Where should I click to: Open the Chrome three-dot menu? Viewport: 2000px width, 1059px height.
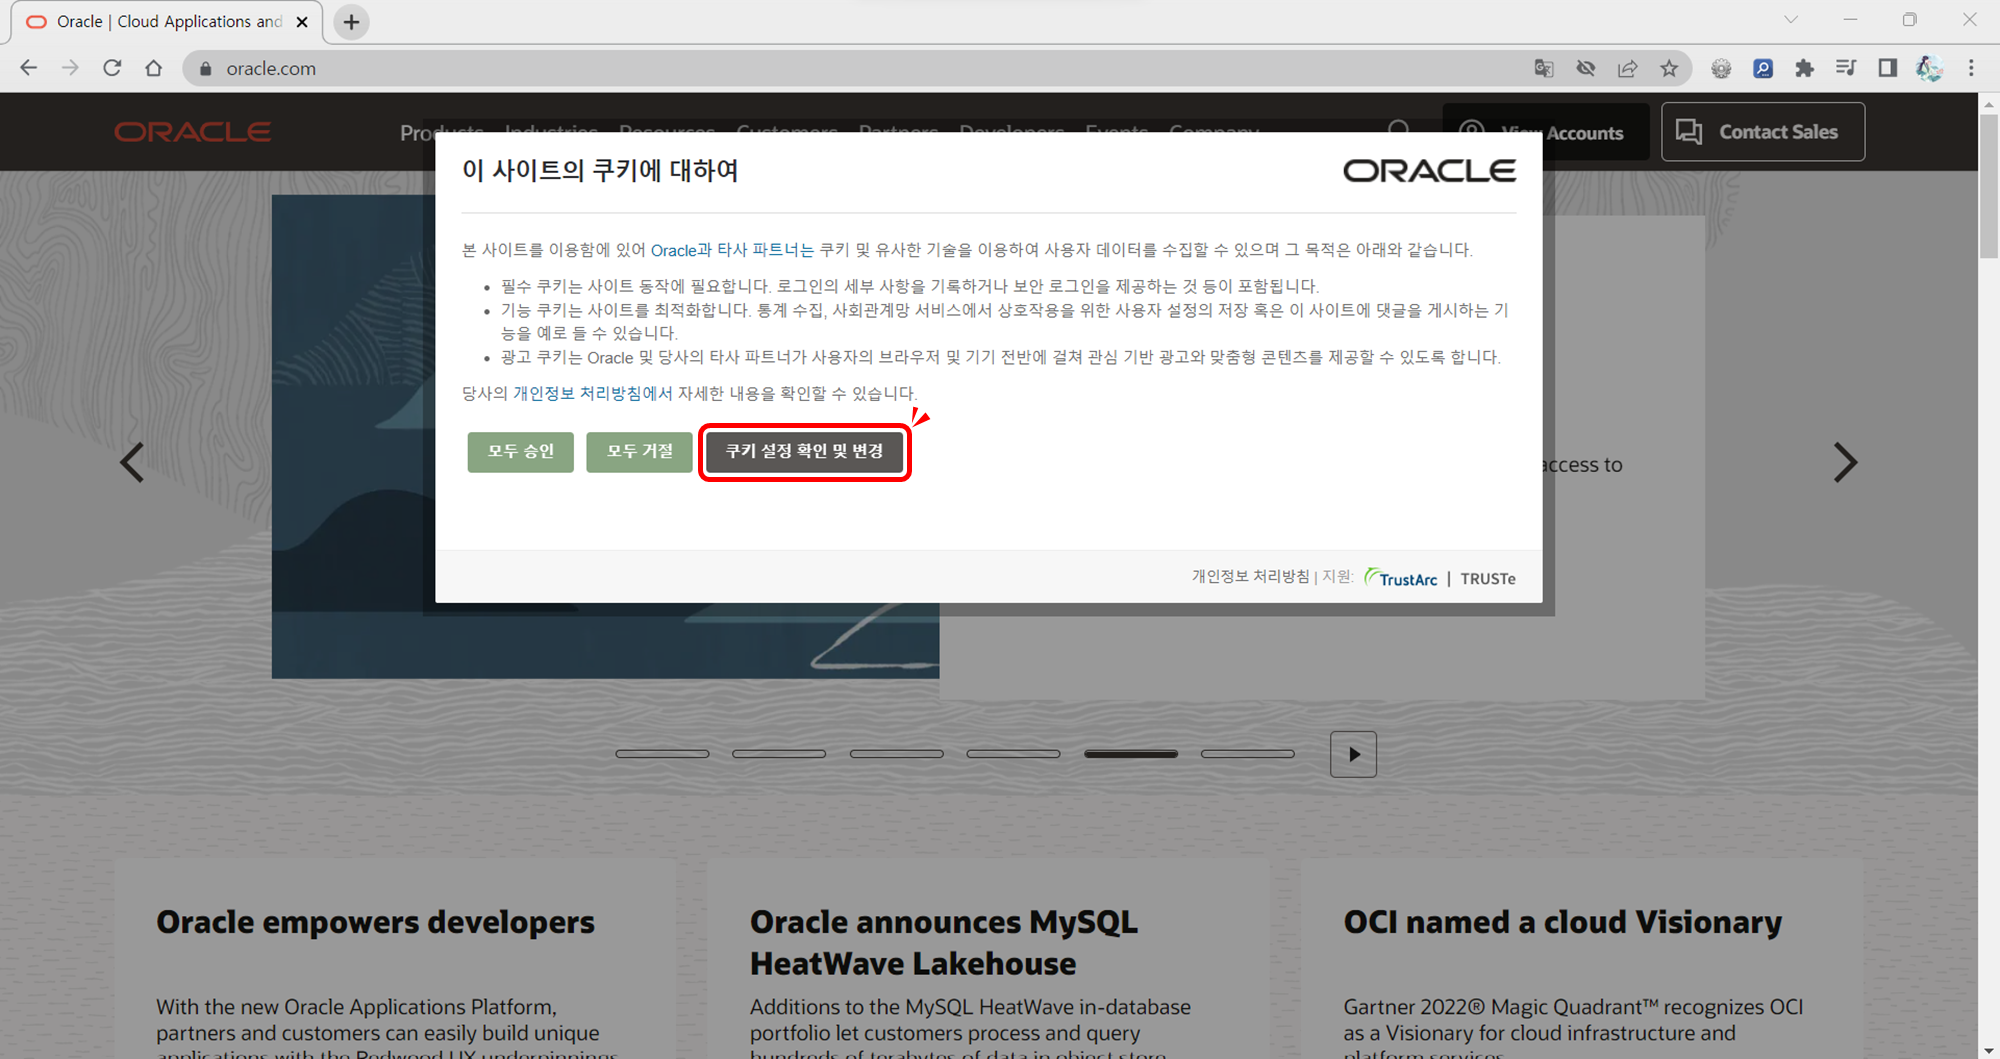(x=1971, y=68)
